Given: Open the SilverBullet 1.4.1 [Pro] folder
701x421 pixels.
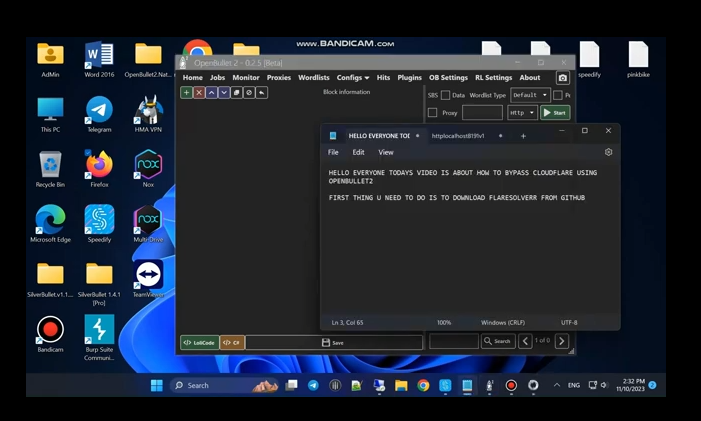Looking at the screenshot, I should [99, 283].
